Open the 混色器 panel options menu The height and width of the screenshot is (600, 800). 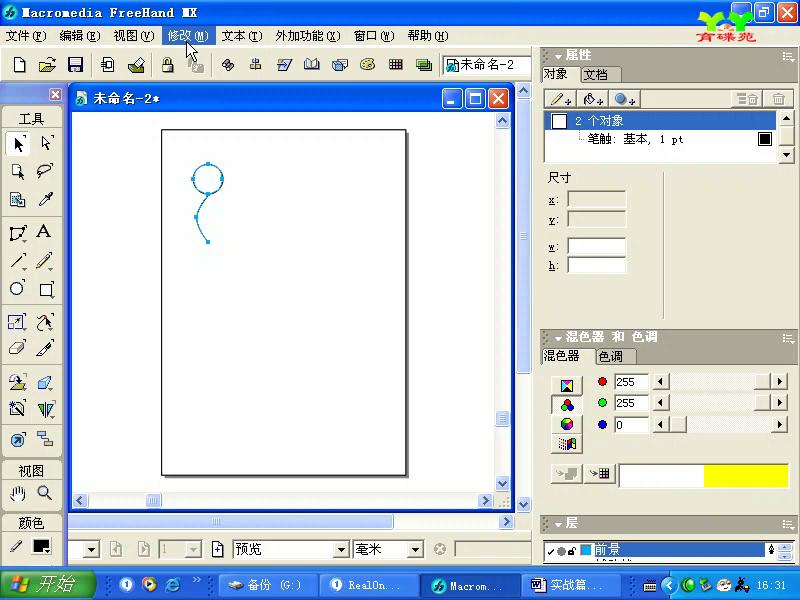[788, 338]
